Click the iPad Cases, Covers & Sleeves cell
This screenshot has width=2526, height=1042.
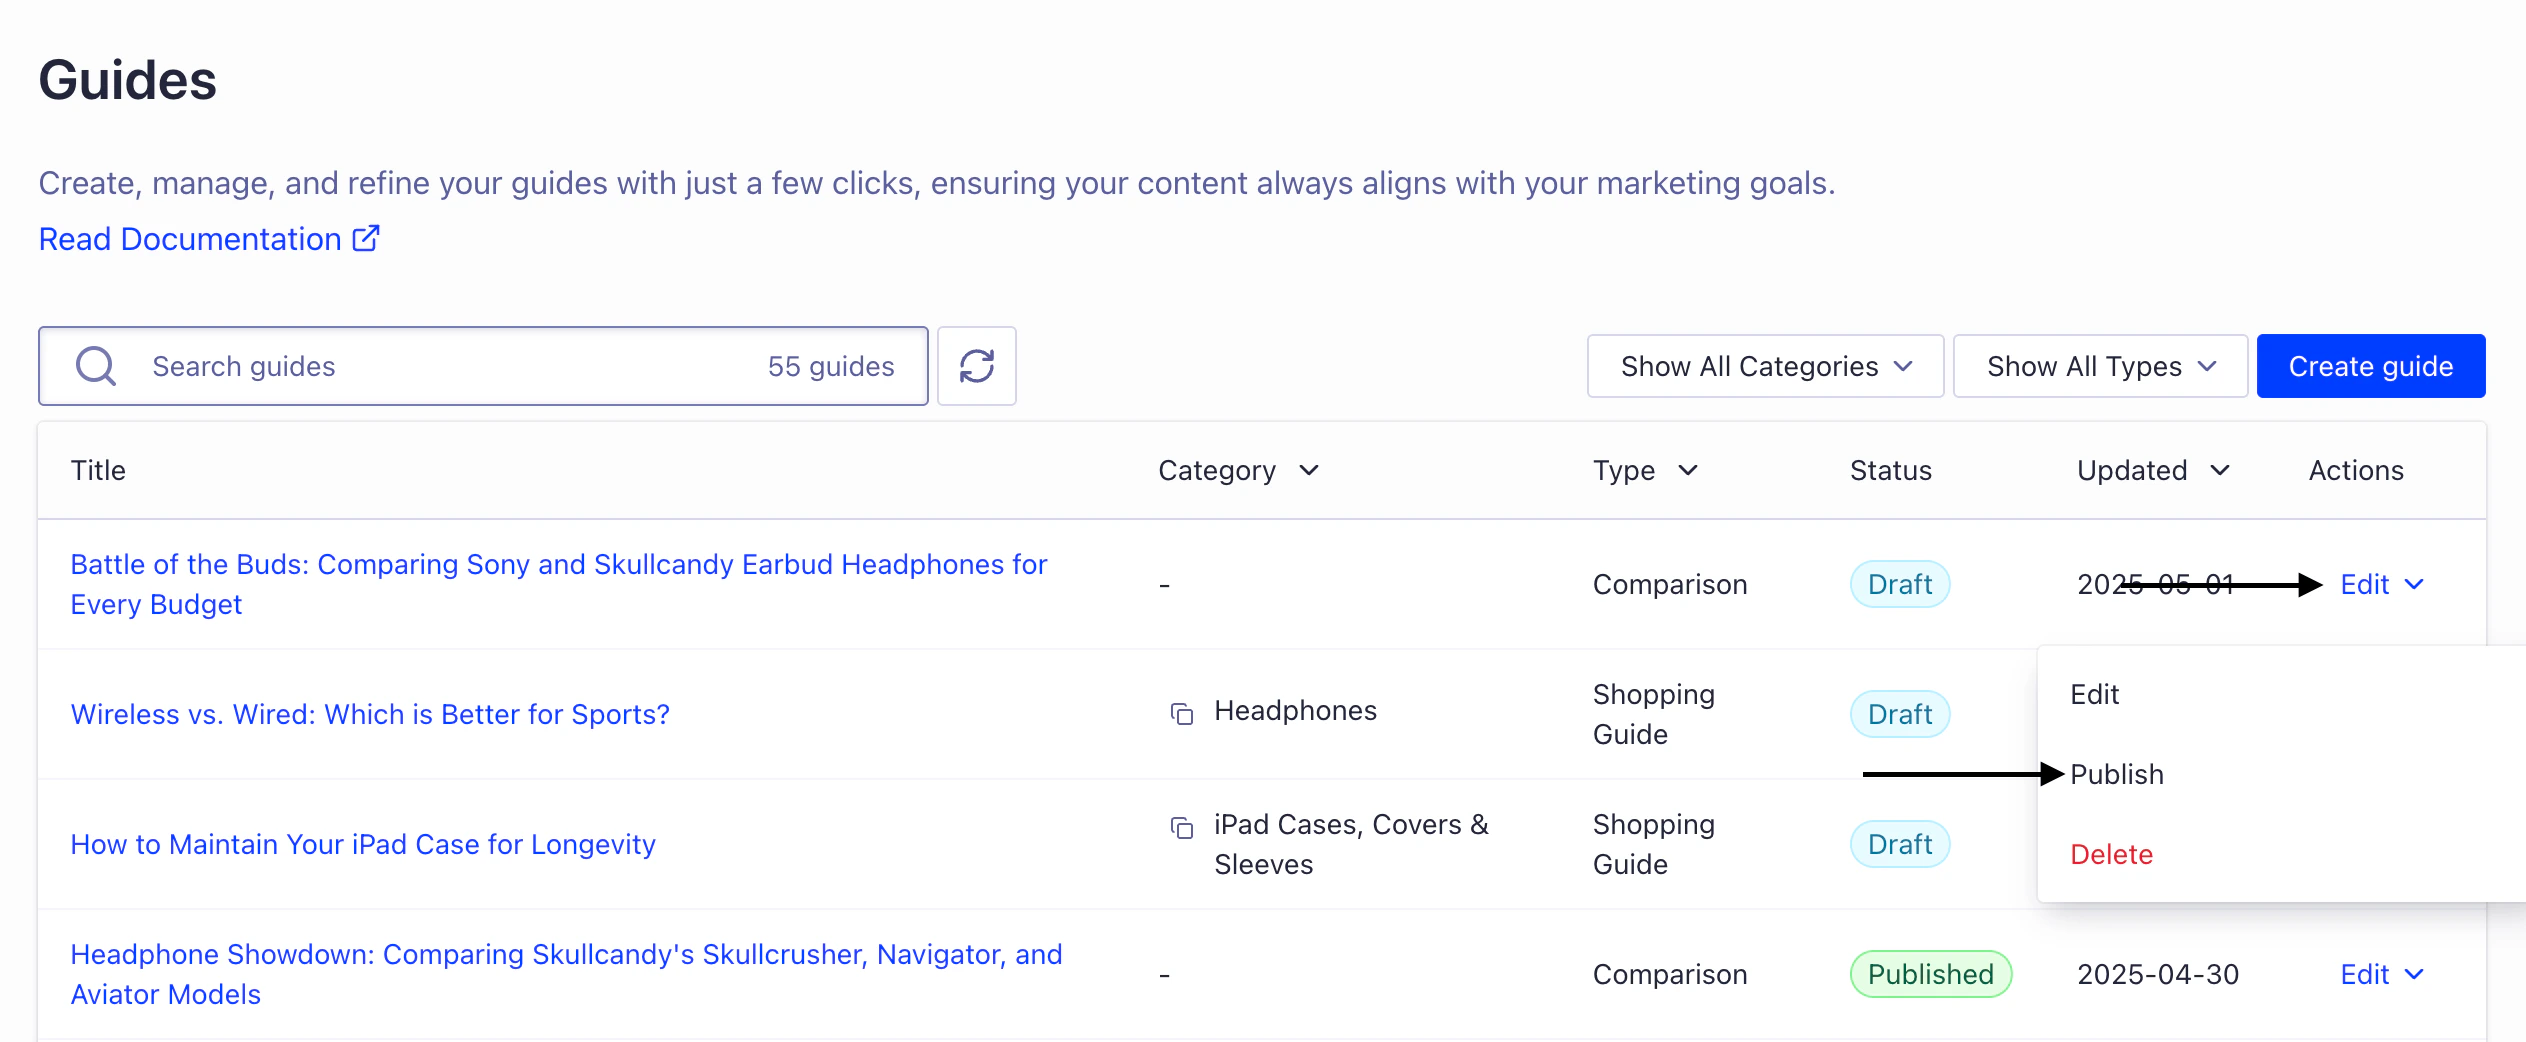coord(1351,844)
